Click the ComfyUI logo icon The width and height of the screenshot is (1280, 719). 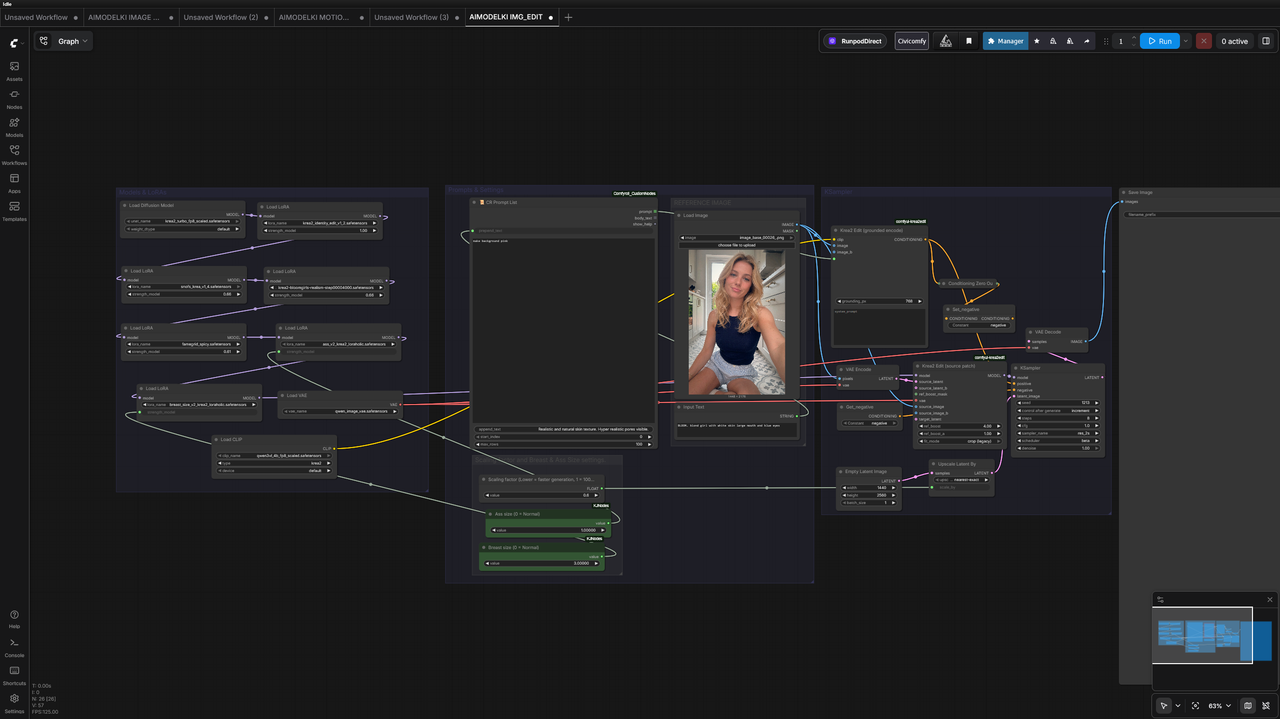tap(14, 43)
